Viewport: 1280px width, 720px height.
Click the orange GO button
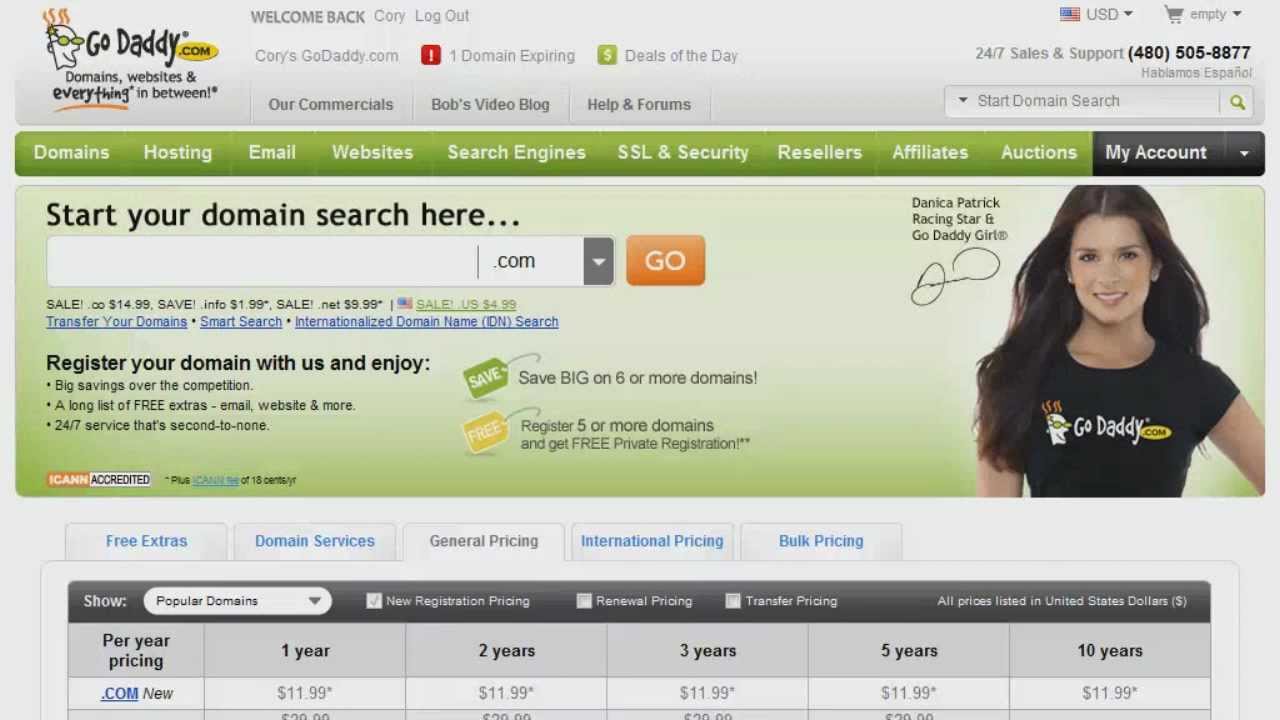coord(665,261)
